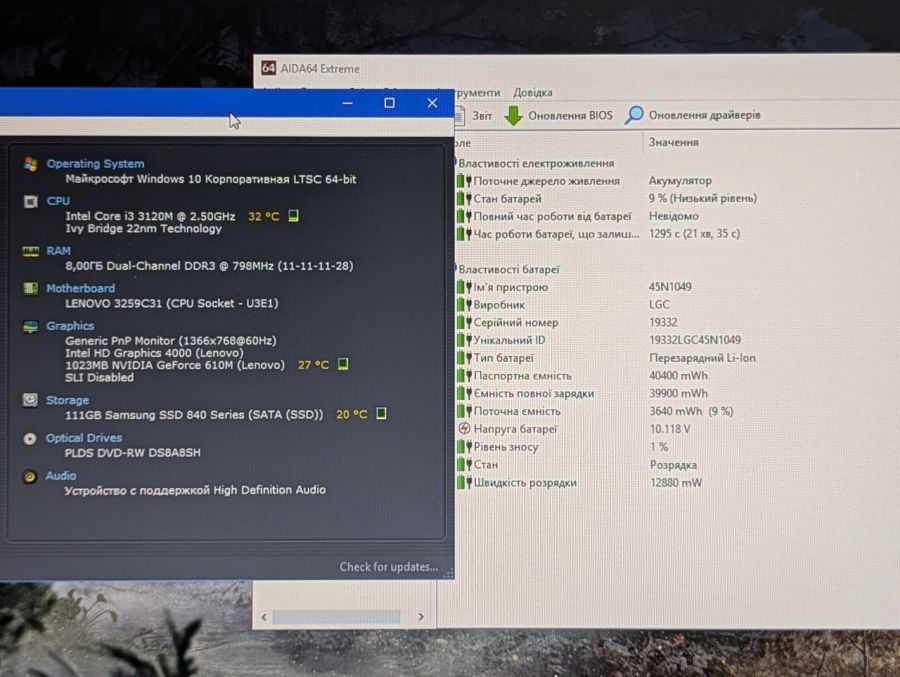Open the Storage section link
The image size is (900, 677).
click(67, 400)
